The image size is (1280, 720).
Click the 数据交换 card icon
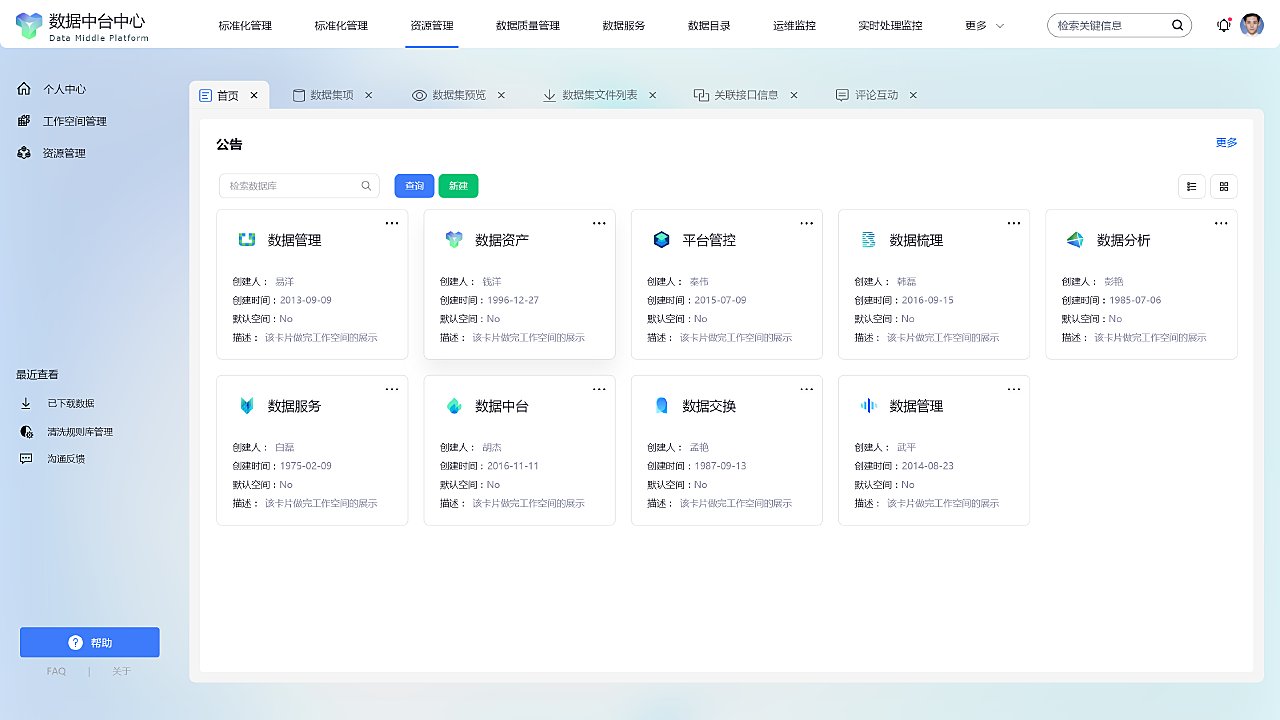(661, 406)
